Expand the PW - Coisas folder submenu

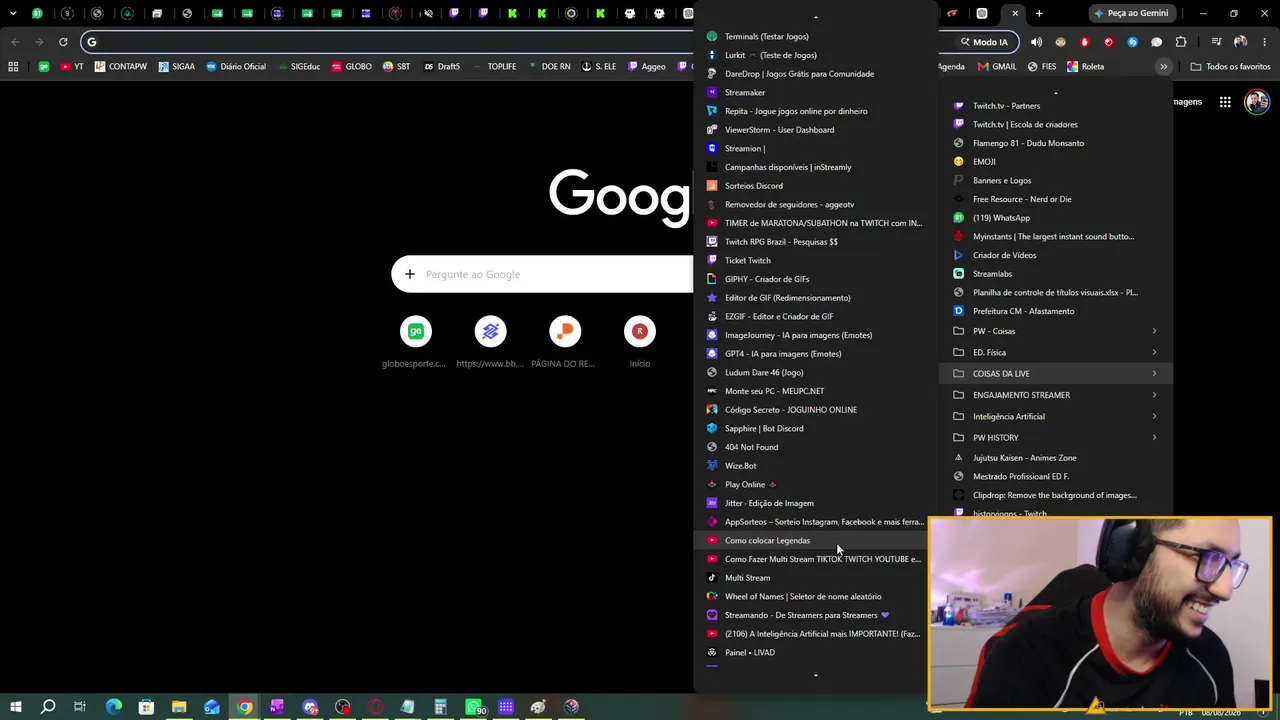point(1055,331)
